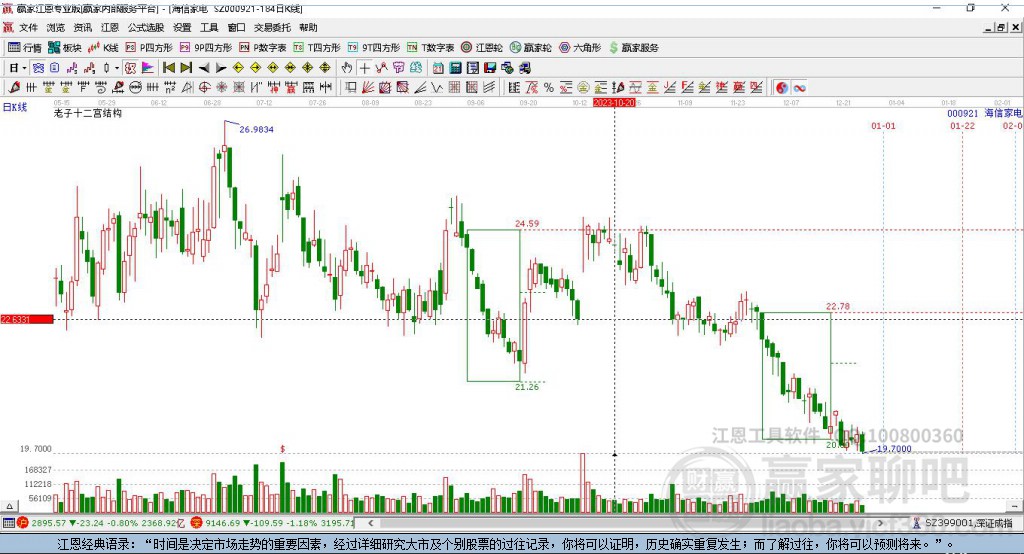Open the 设置 menu
Image resolution: width=1024 pixels, height=554 pixels.
(182, 27)
